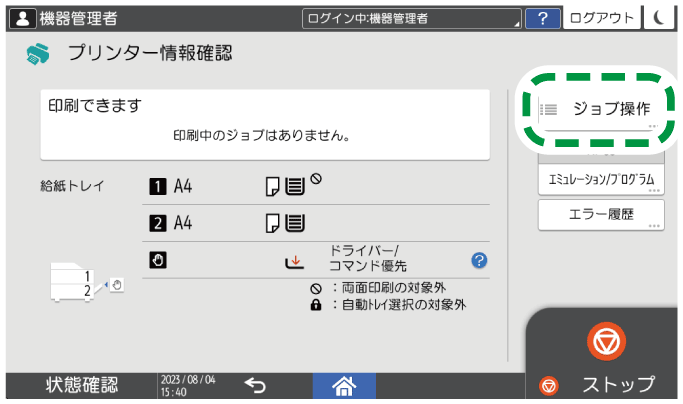View the エラー履歴 error history

tap(601, 214)
